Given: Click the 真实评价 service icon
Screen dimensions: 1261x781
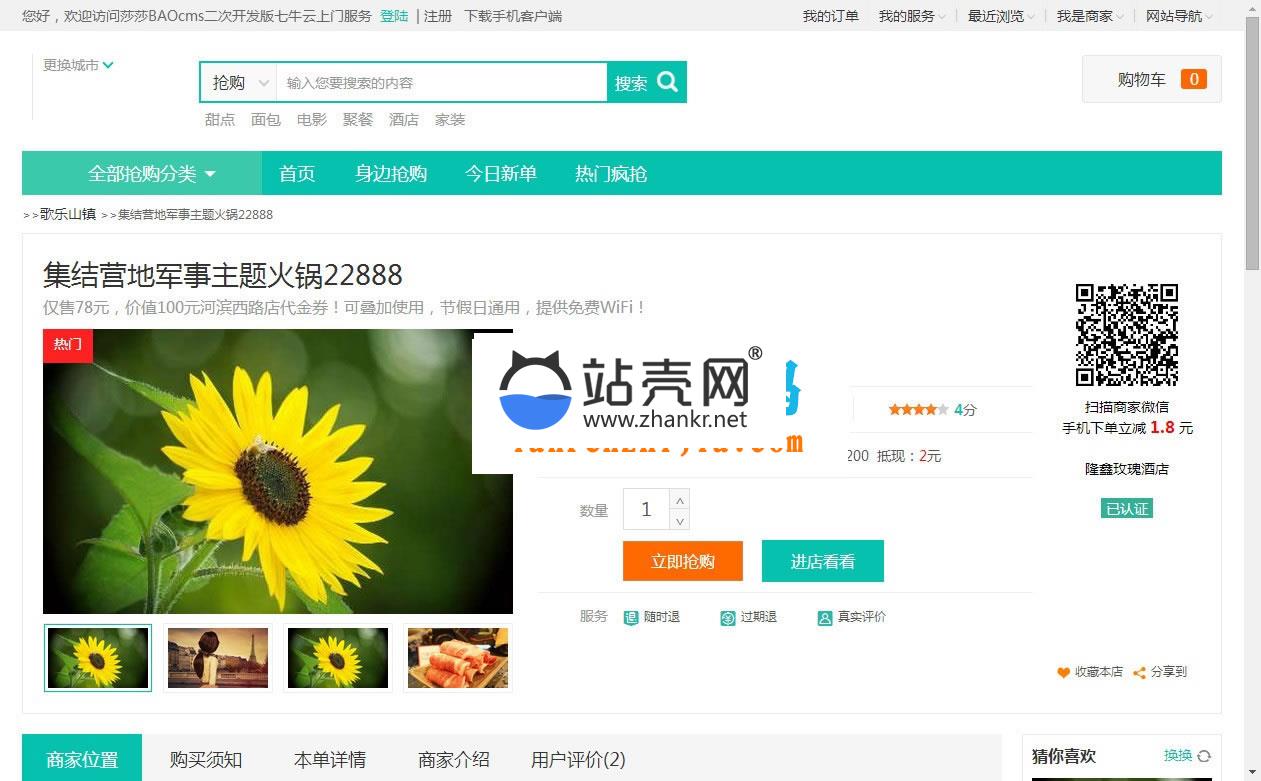Looking at the screenshot, I should [x=825, y=618].
